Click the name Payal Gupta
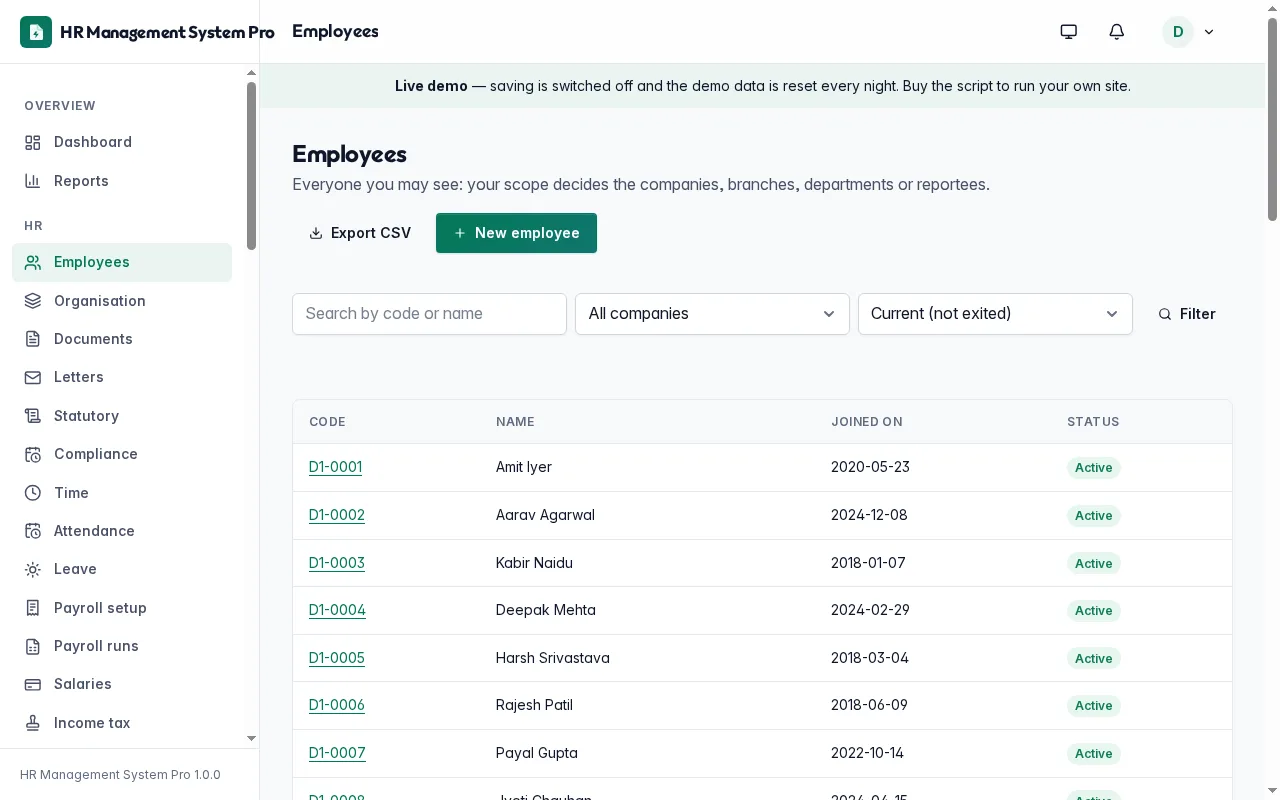The width and height of the screenshot is (1280, 800). pyautogui.click(x=537, y=753)
